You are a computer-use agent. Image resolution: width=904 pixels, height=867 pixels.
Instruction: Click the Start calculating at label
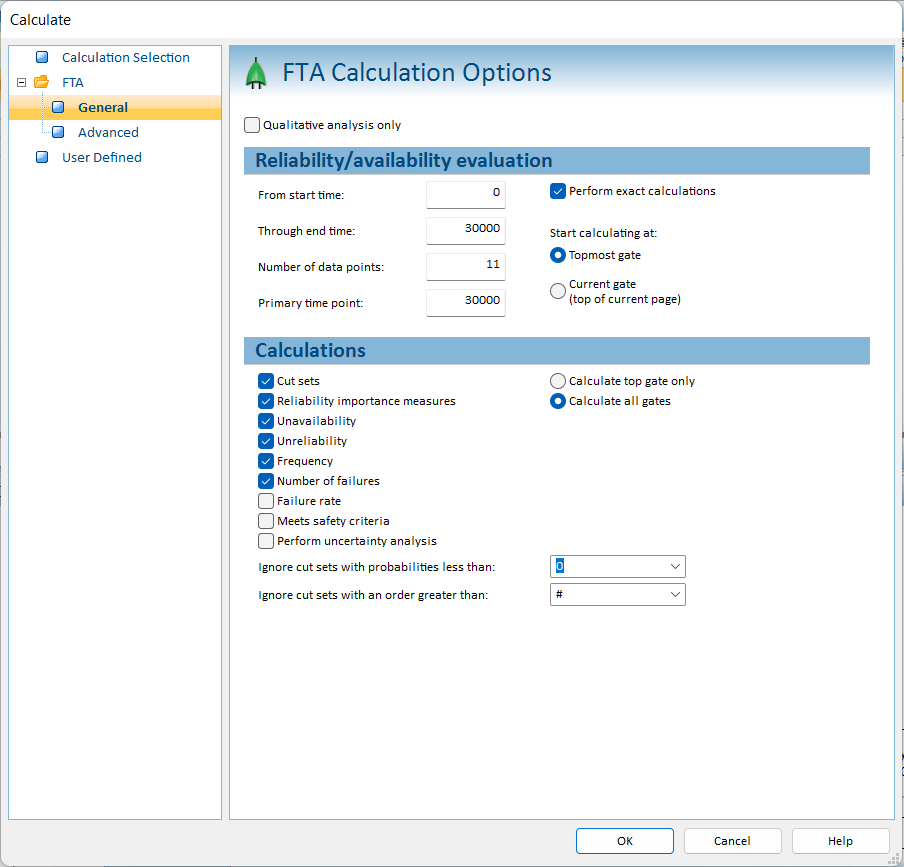coord(603,233)
